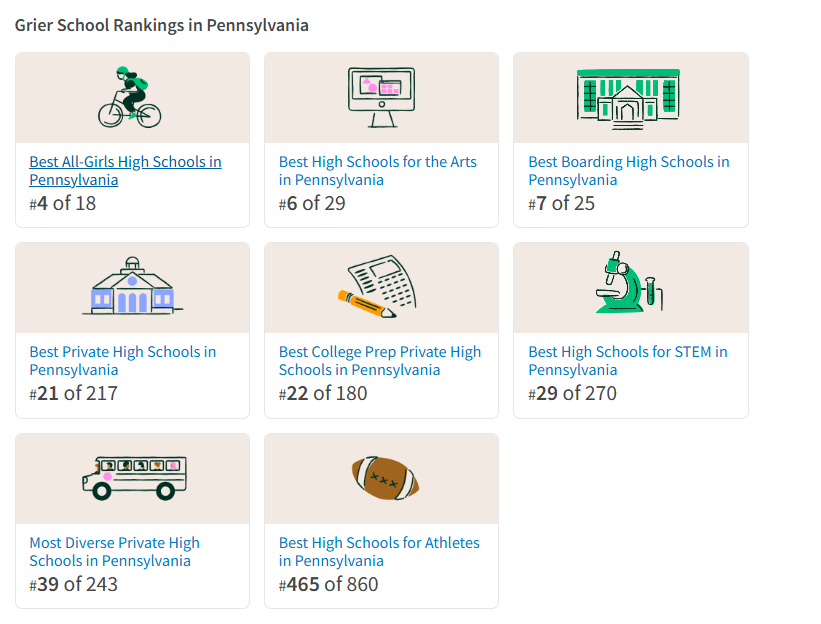Click the green boarding school building icon

pos(628,97)
